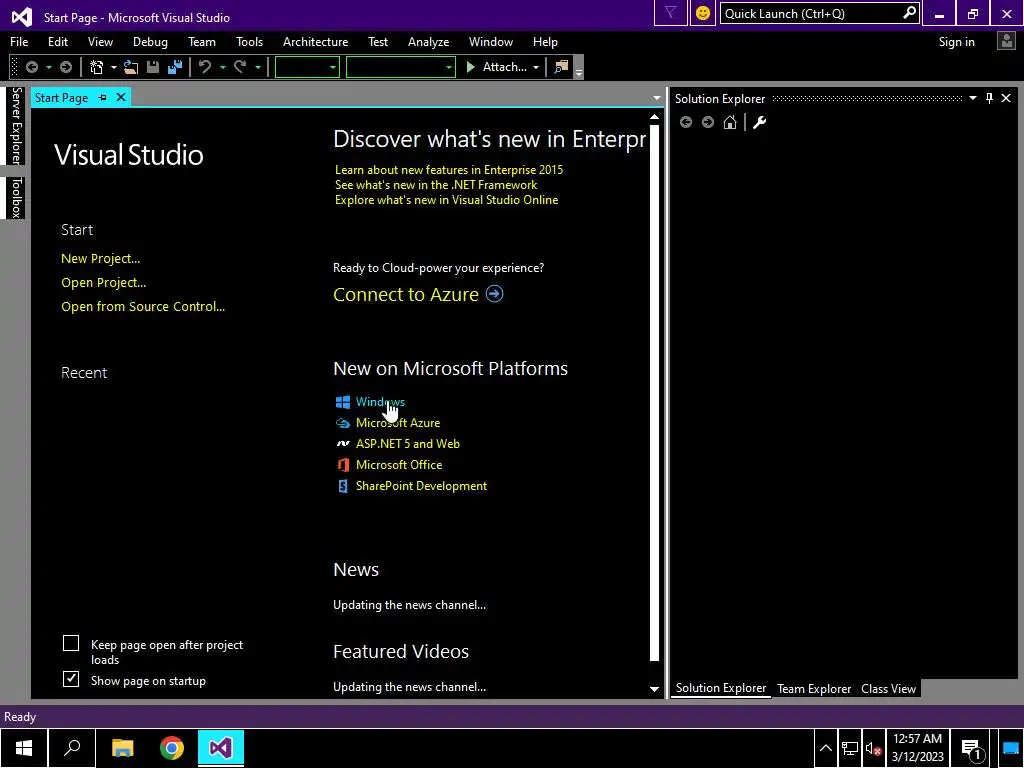Click the Save toolbar icon
The image size is (1024, 768).
click(x=153, y=67)
